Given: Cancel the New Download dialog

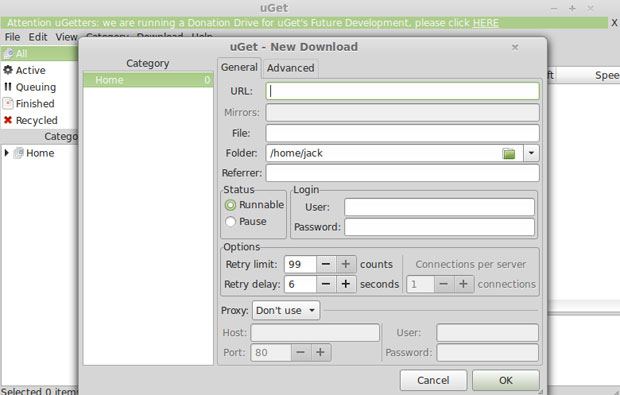Looking at the screenshot, I should click(433, 380).
